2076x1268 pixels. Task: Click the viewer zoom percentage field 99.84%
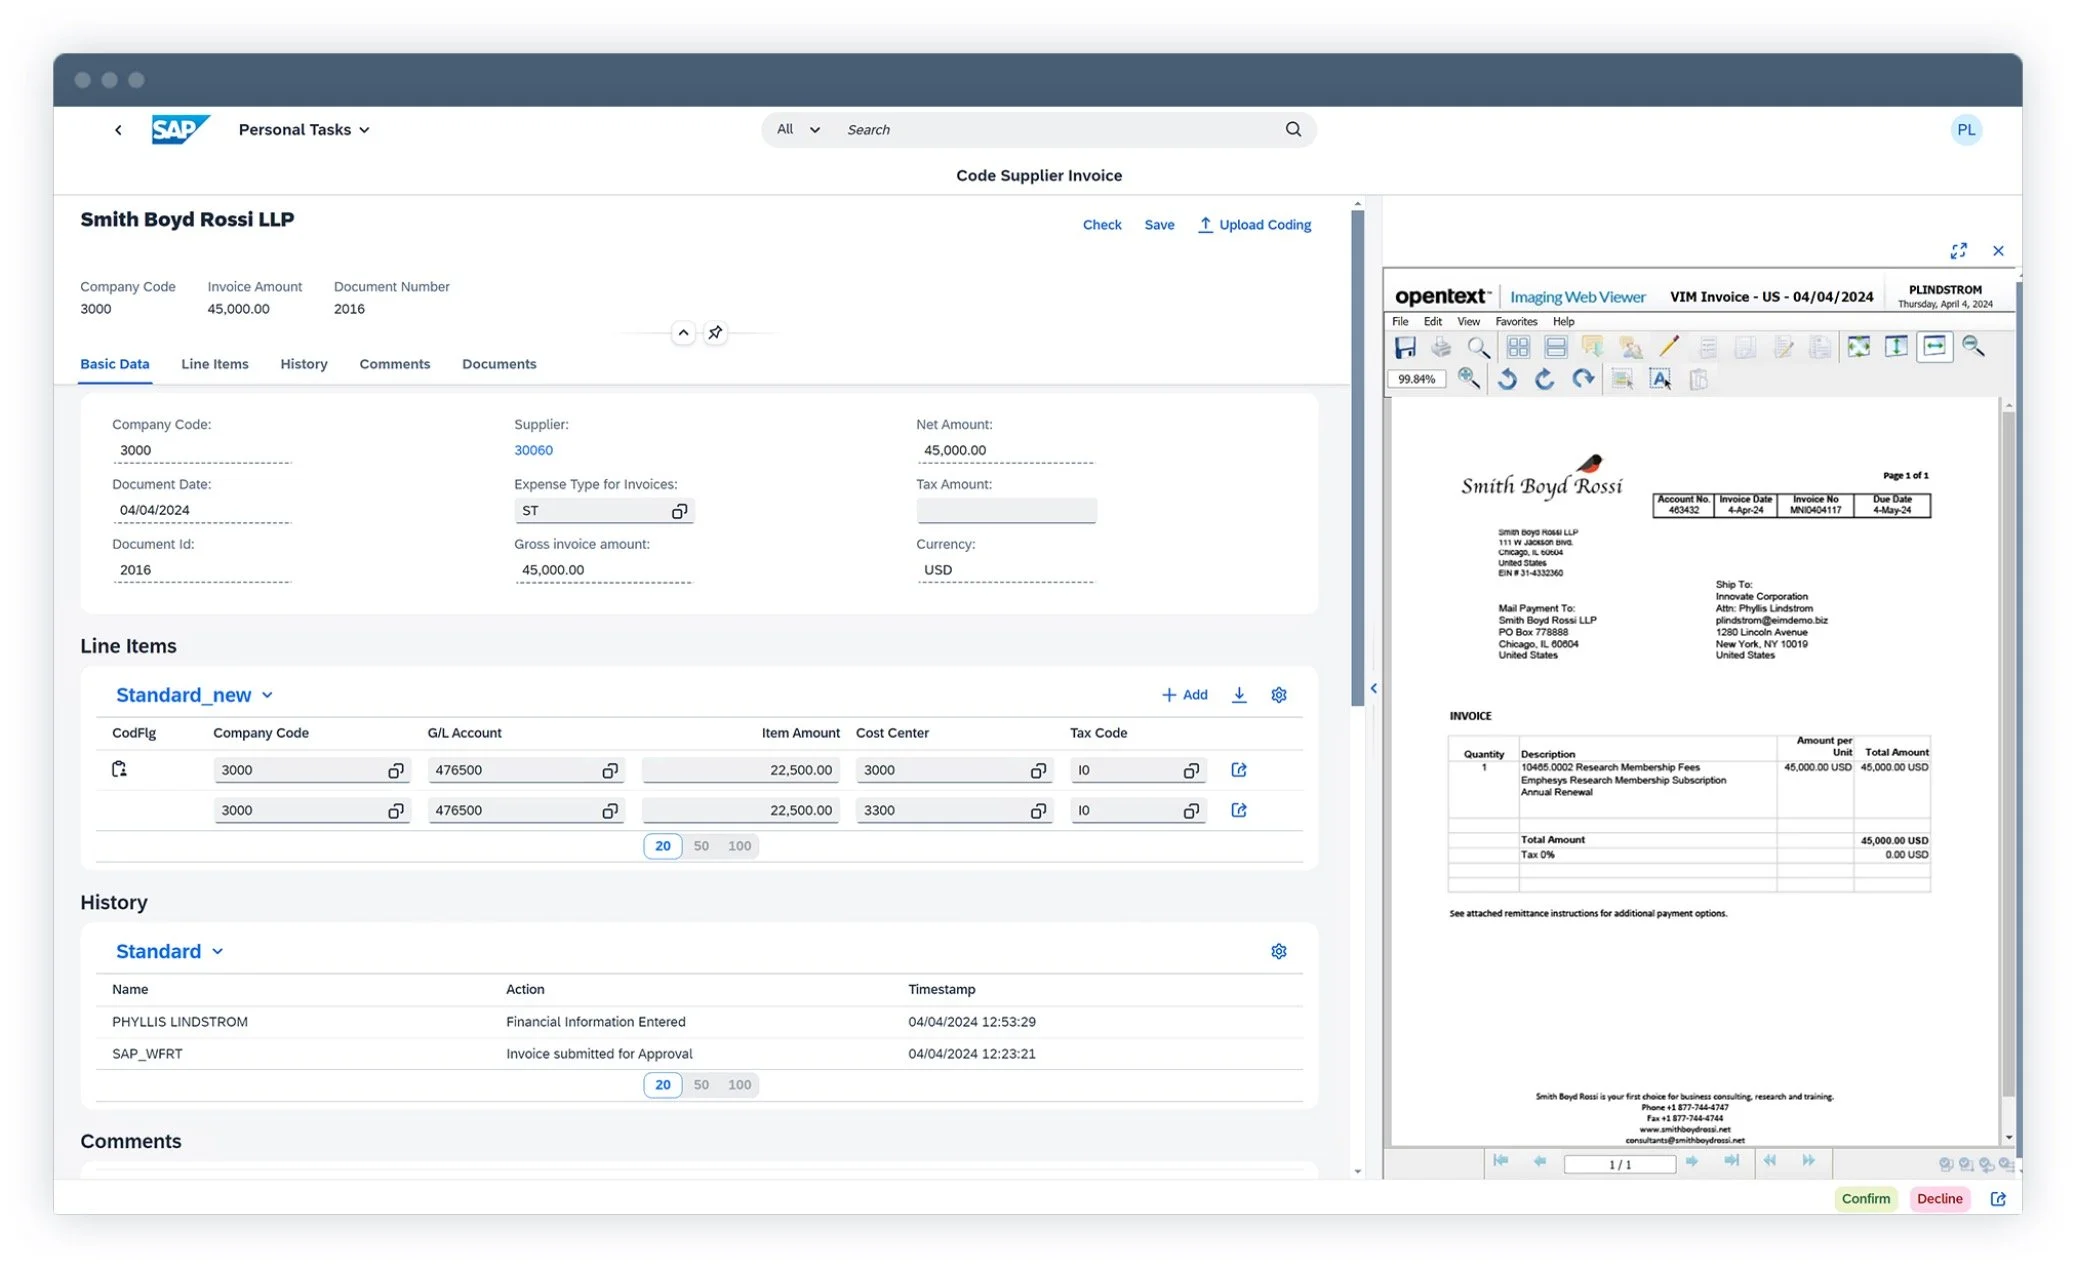[1416, 379]
